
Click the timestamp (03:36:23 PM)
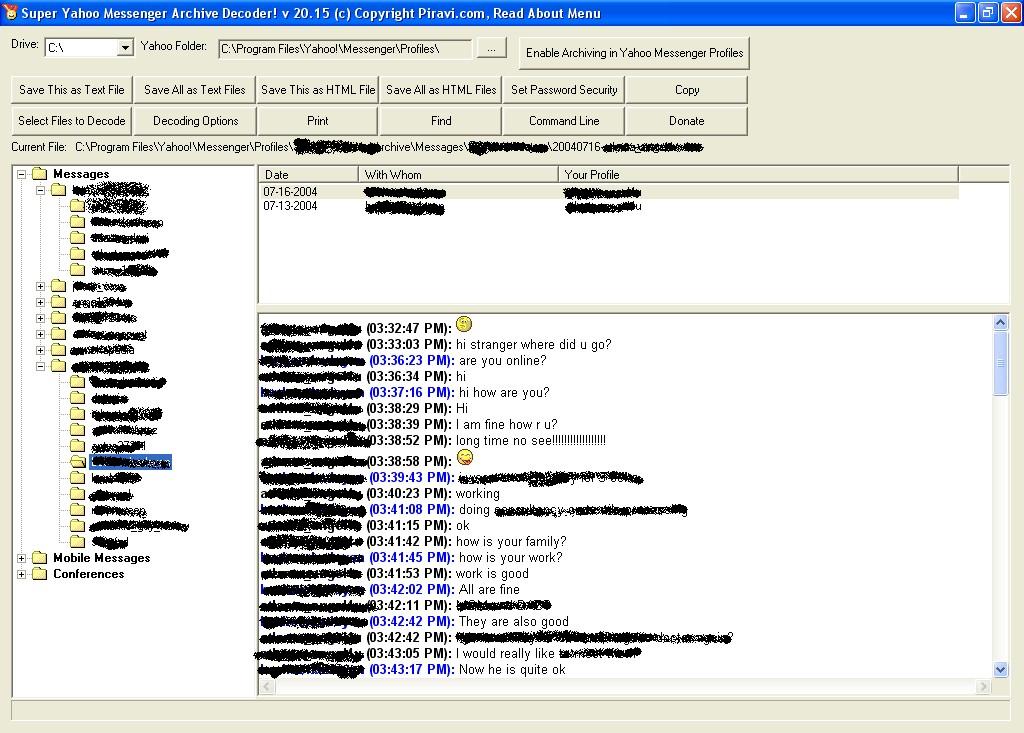click(x=411, y=361)
